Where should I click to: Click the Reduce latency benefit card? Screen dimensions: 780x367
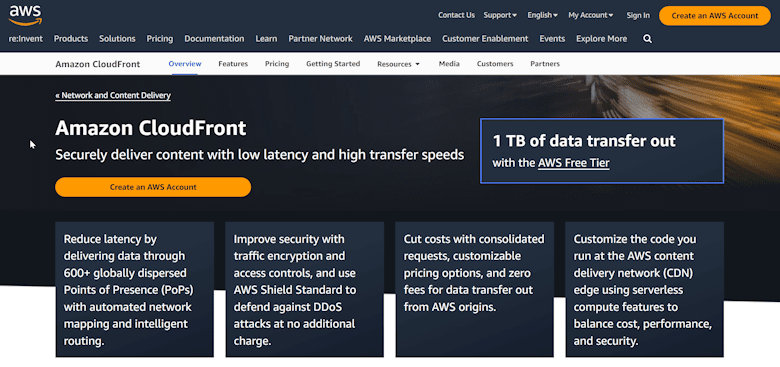click(135, 289)
